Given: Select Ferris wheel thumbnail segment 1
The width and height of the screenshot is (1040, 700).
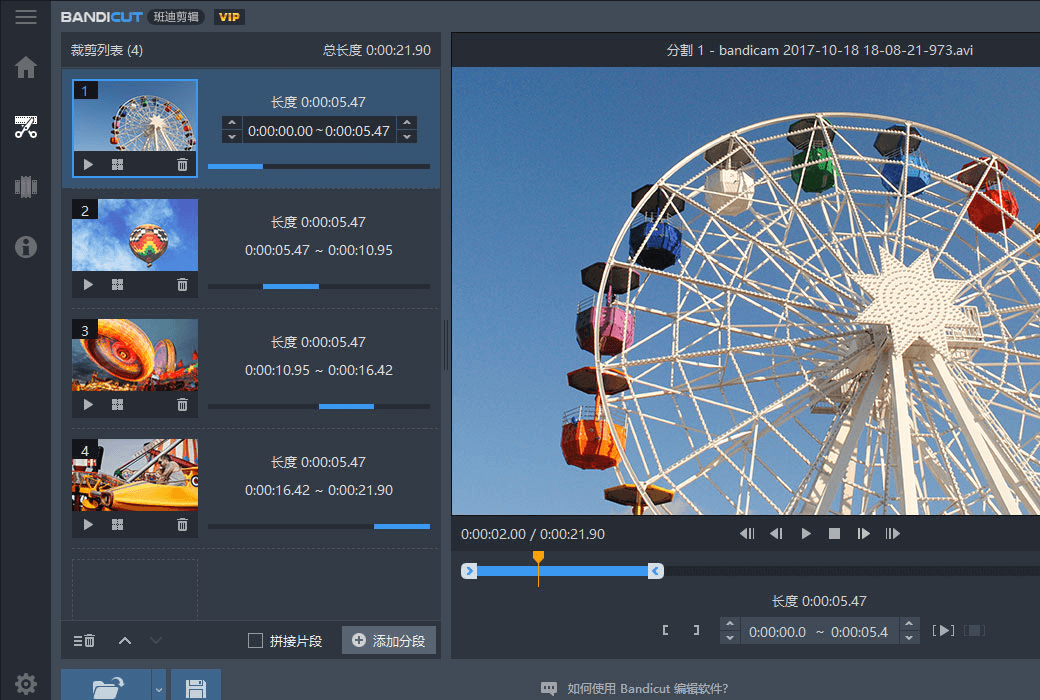Looking at the screenshot, I should 135,116.
